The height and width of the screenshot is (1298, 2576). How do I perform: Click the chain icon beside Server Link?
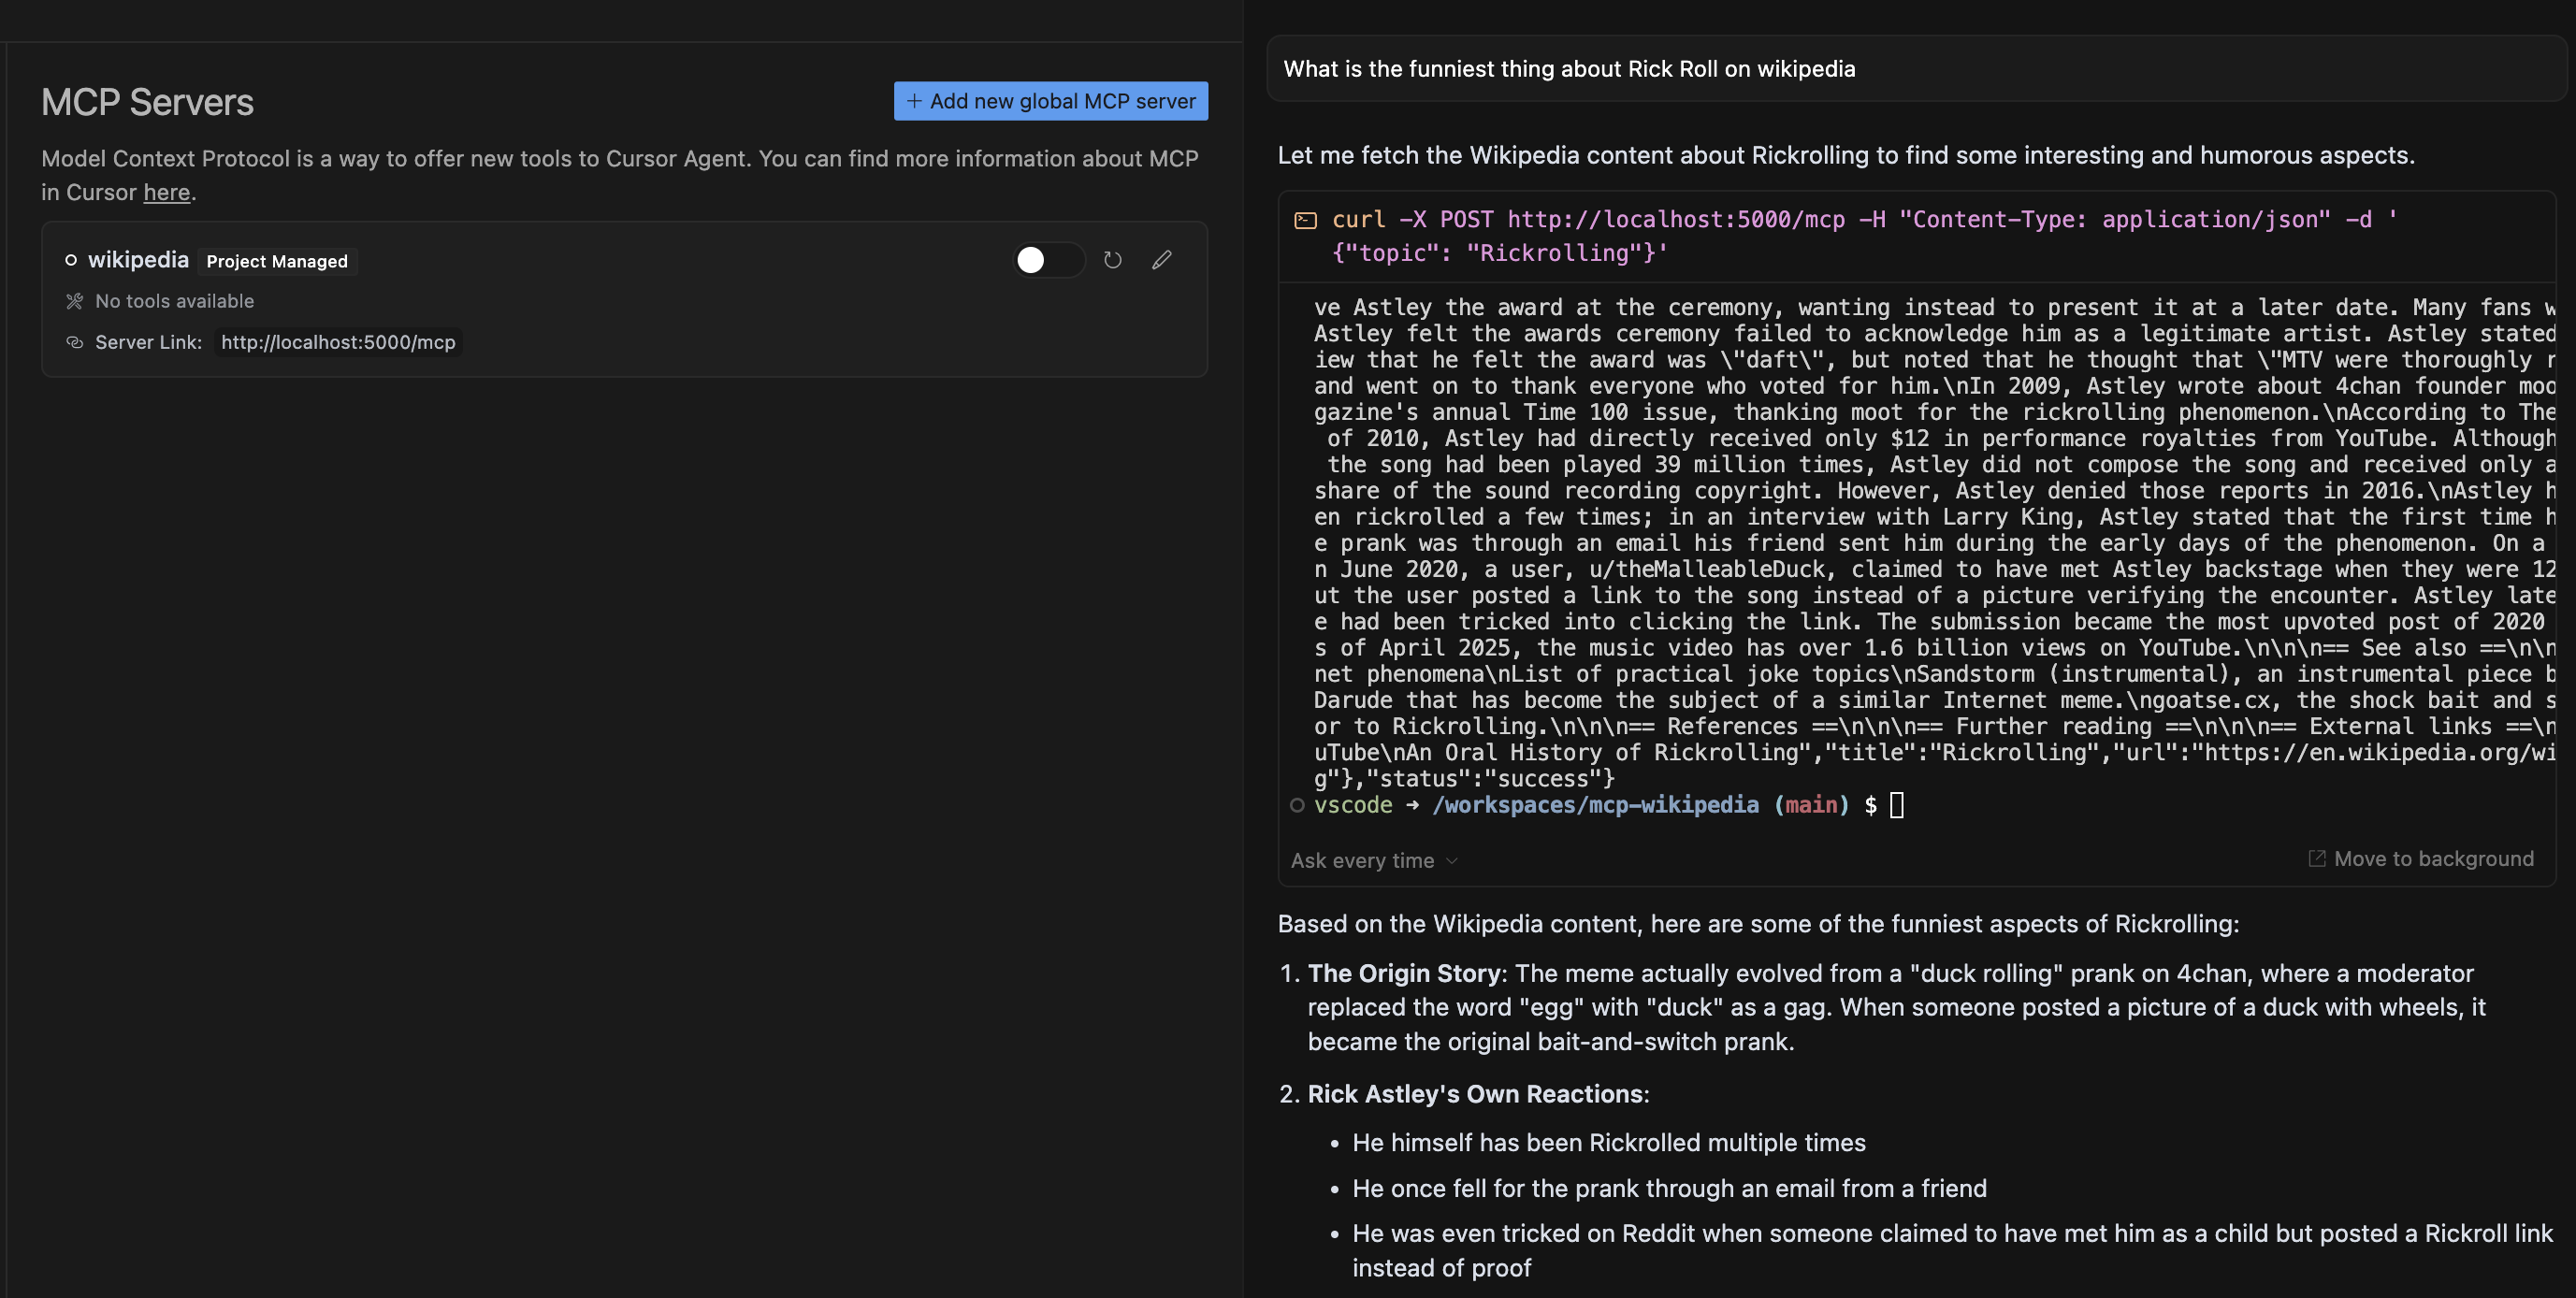pyautogui.click(x=74, y=342)
